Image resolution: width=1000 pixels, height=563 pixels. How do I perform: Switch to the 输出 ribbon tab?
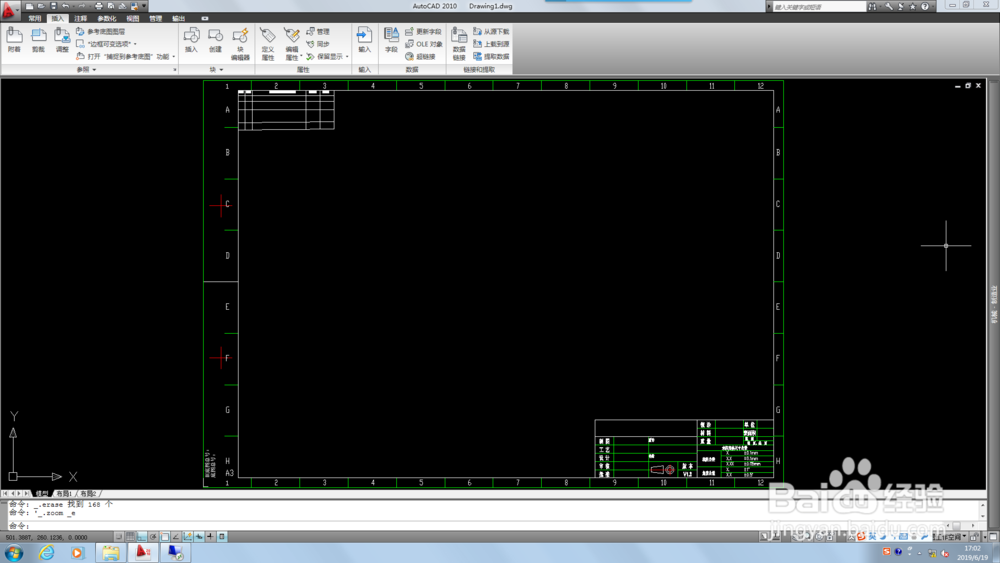179,18
